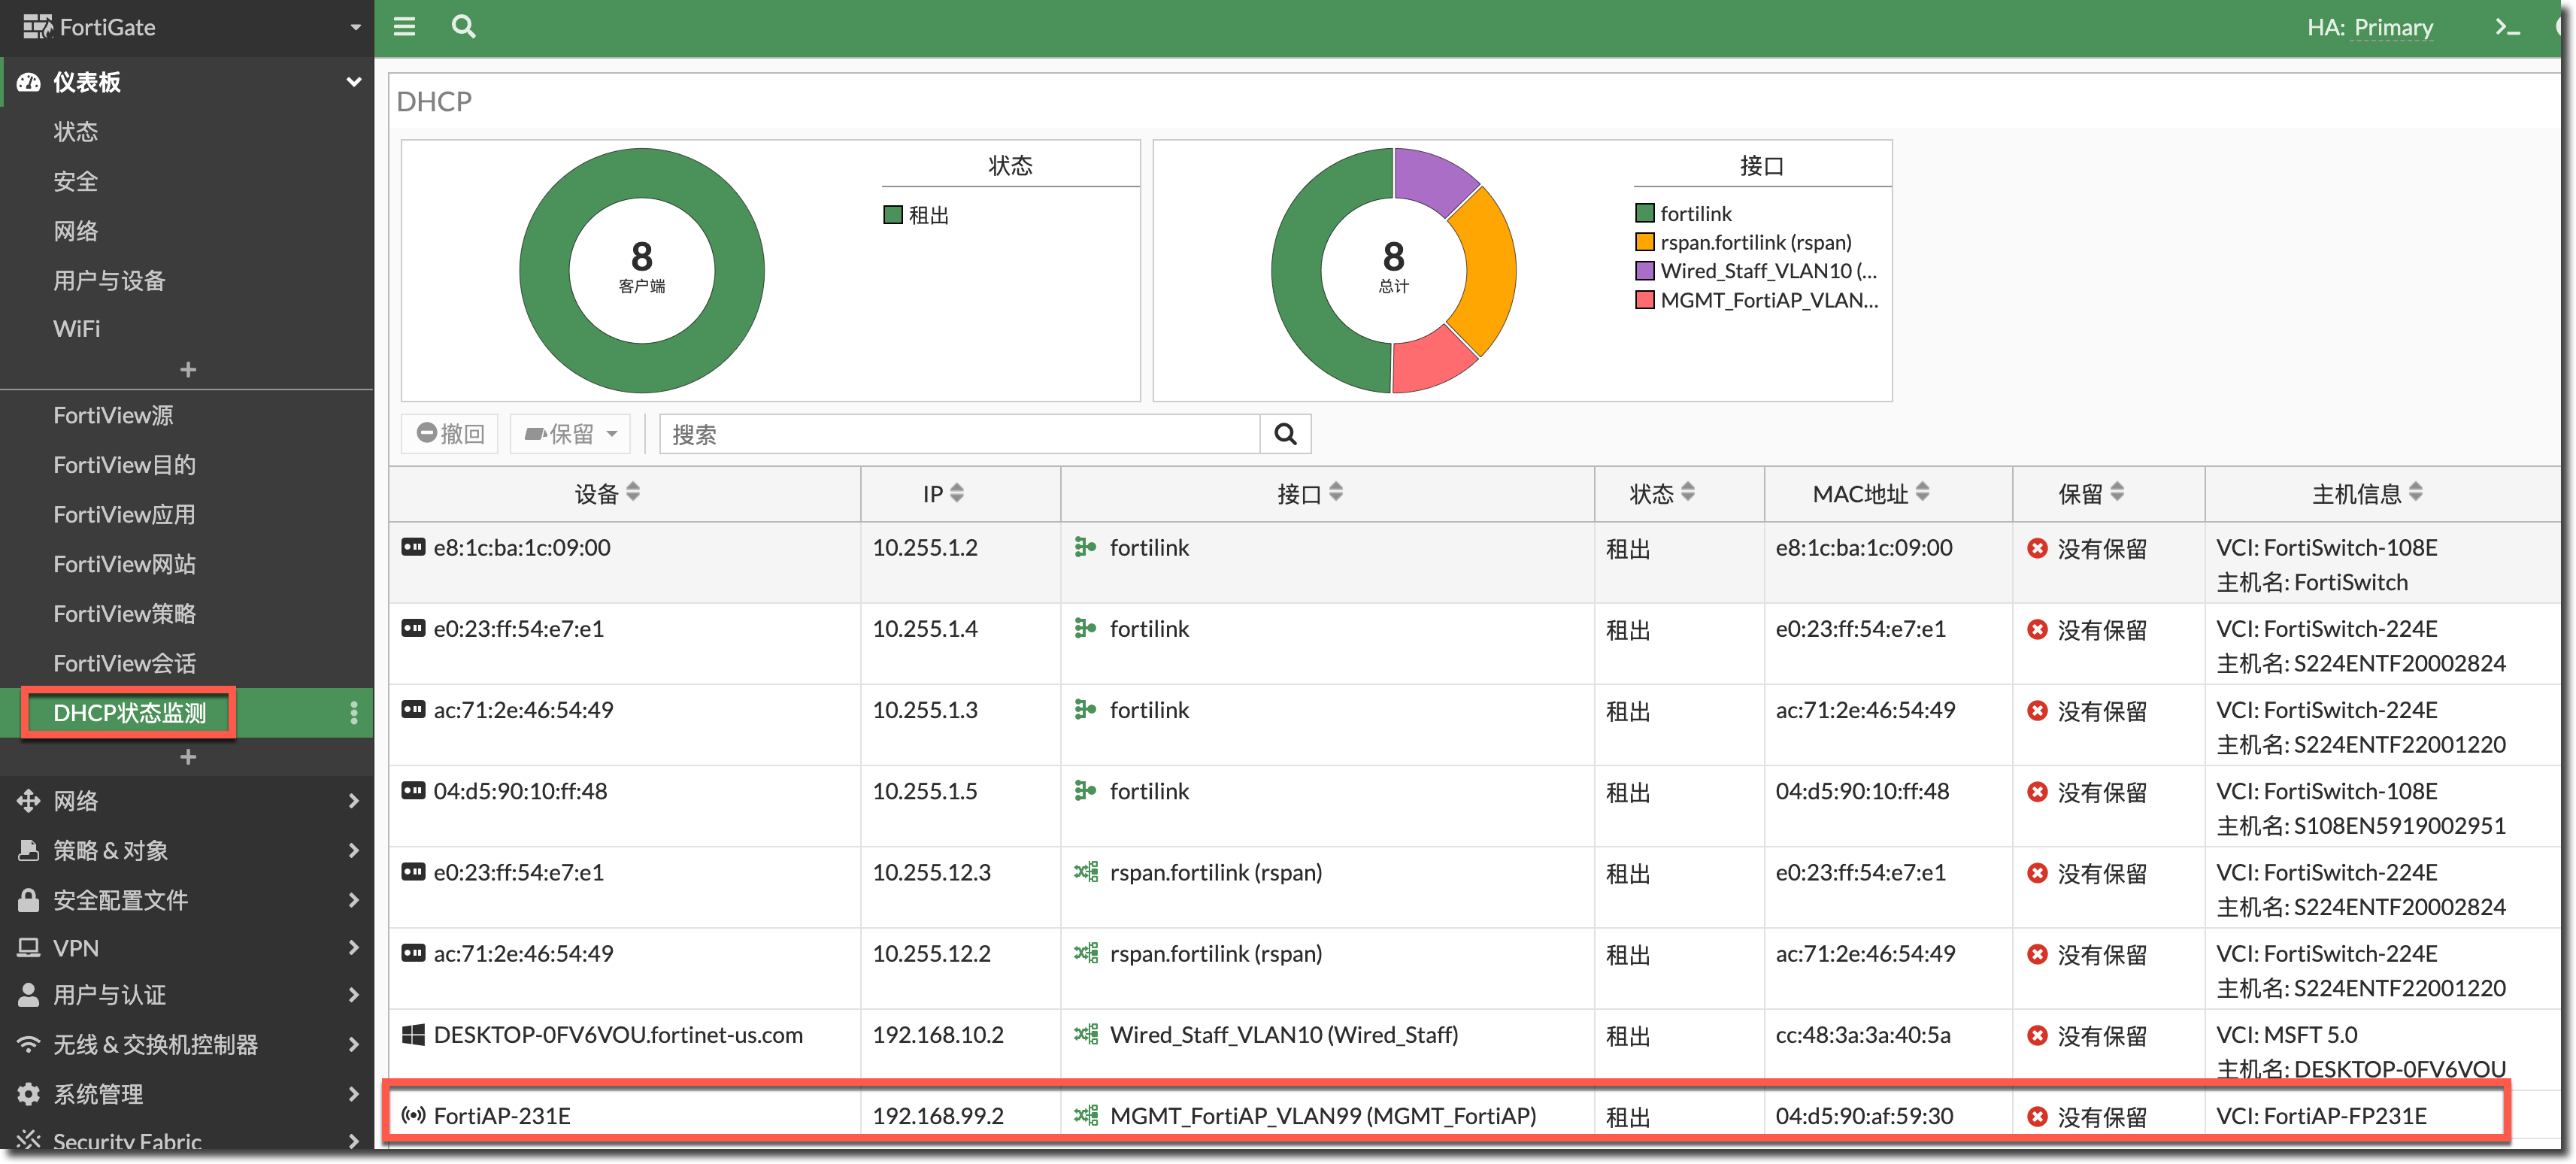Open the FortiView源 sidebar item

point(113,415)
